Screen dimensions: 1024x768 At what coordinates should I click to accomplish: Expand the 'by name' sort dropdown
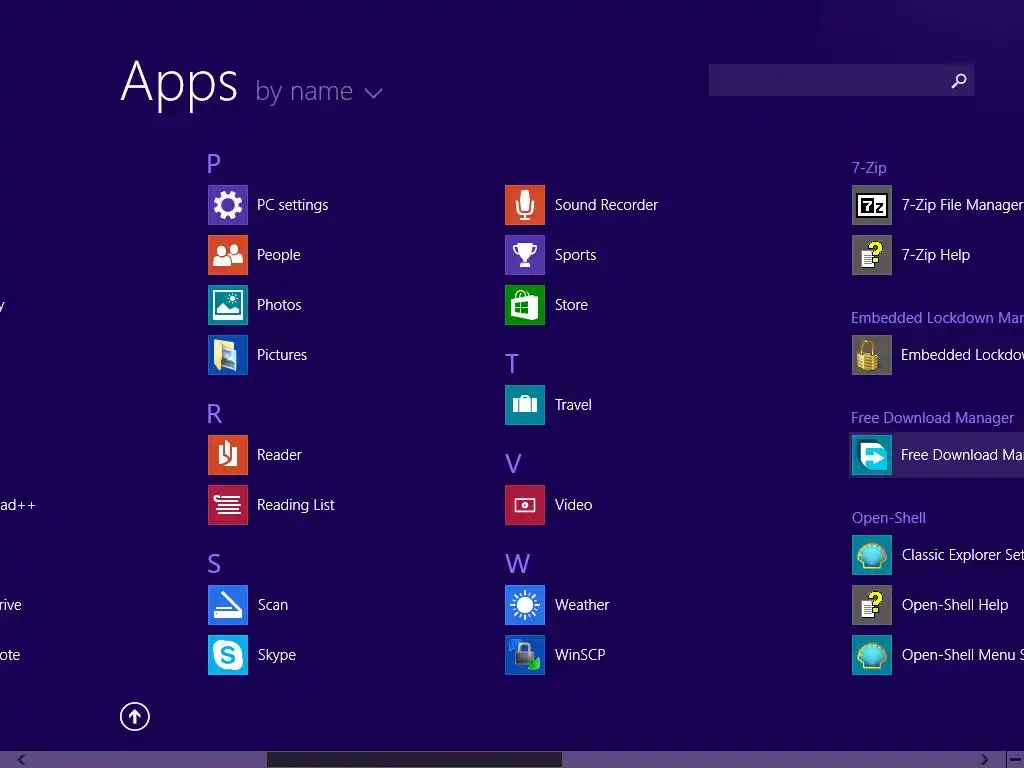tap(319, 92)
